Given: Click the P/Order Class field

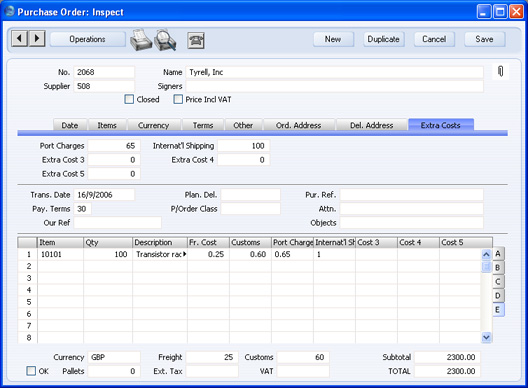Looking at the screenshot, I should (x=251, y=209).
